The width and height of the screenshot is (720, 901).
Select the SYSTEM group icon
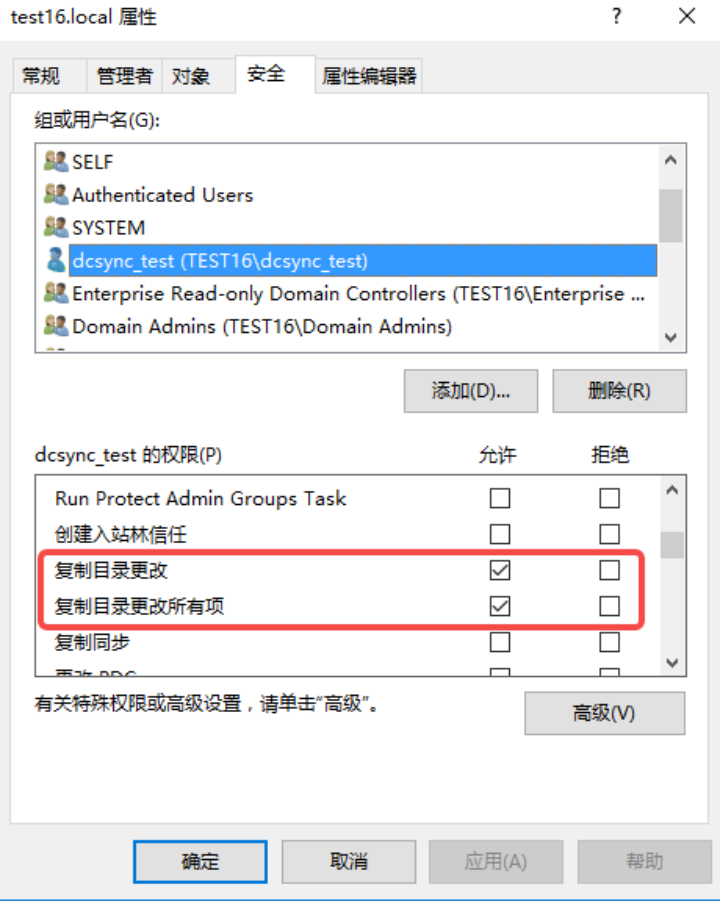[56, 227]
